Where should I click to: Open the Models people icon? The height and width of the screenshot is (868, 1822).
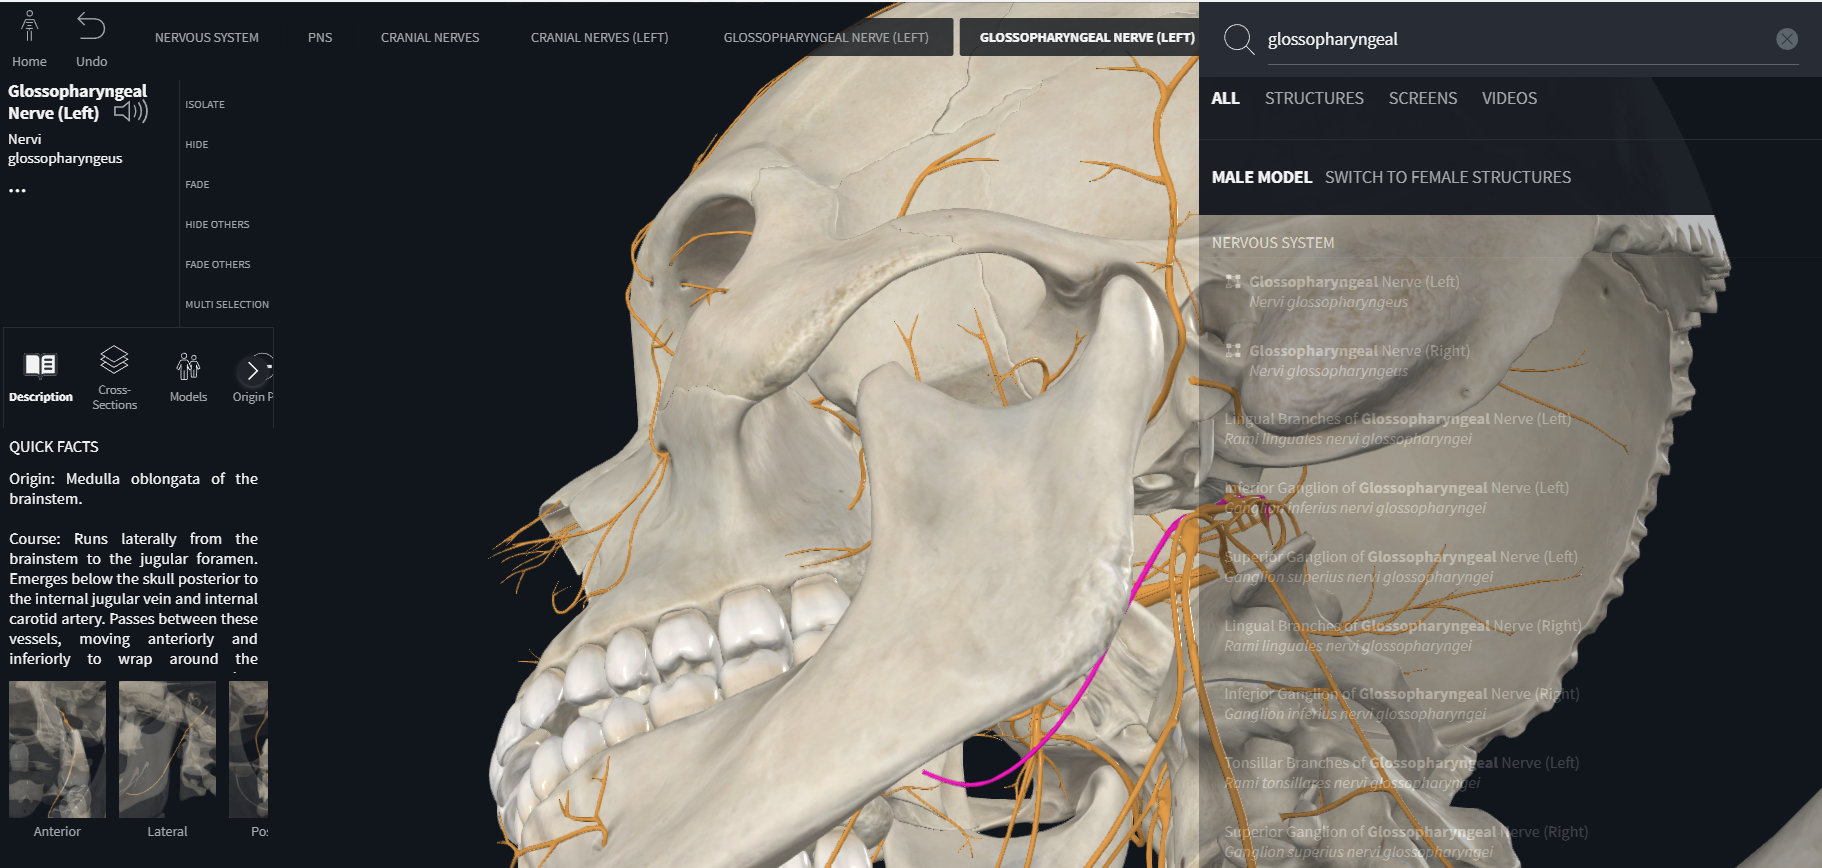click(188, 366)
